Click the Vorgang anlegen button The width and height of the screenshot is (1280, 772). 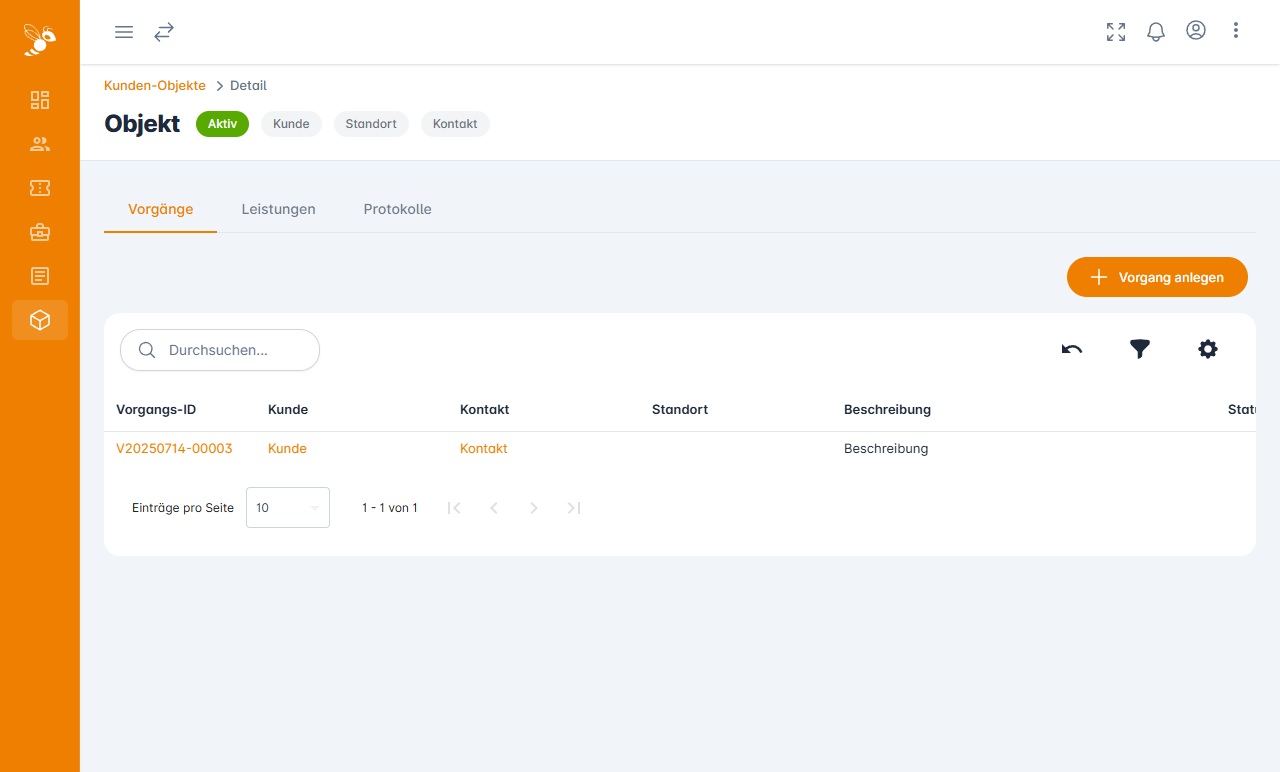[x=1157, y=277]
